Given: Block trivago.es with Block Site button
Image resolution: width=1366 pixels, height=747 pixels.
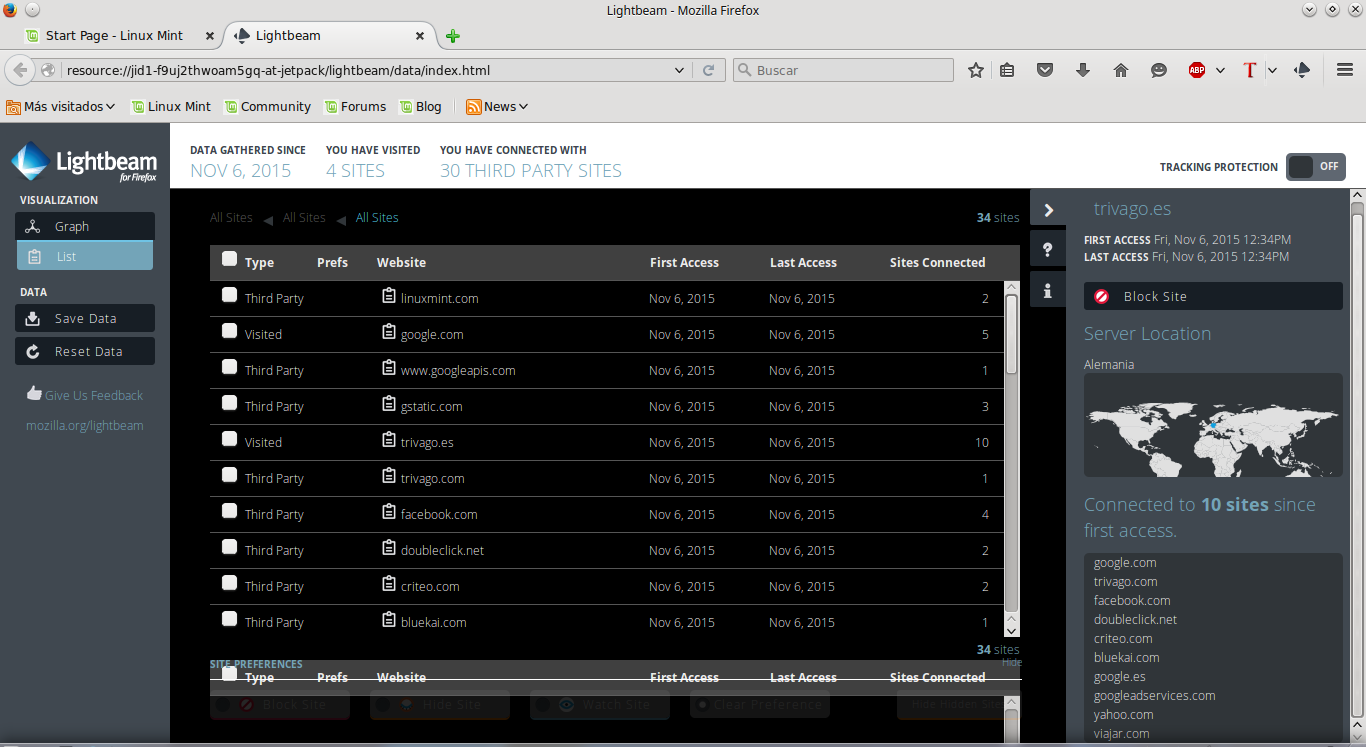Looking at the screenshot, I should coord(1213,296).
